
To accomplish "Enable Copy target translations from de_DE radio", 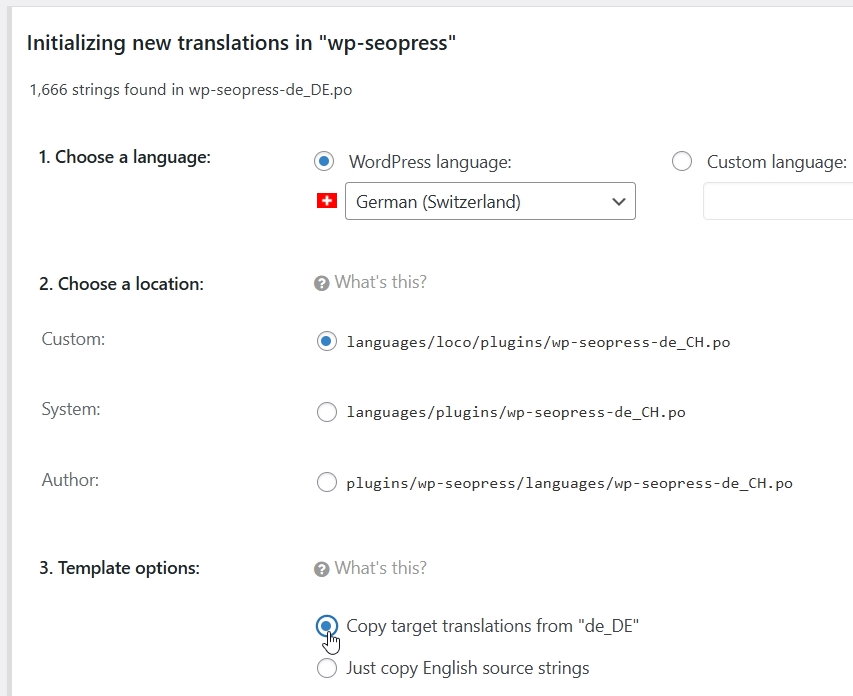I will click(326, 626).
